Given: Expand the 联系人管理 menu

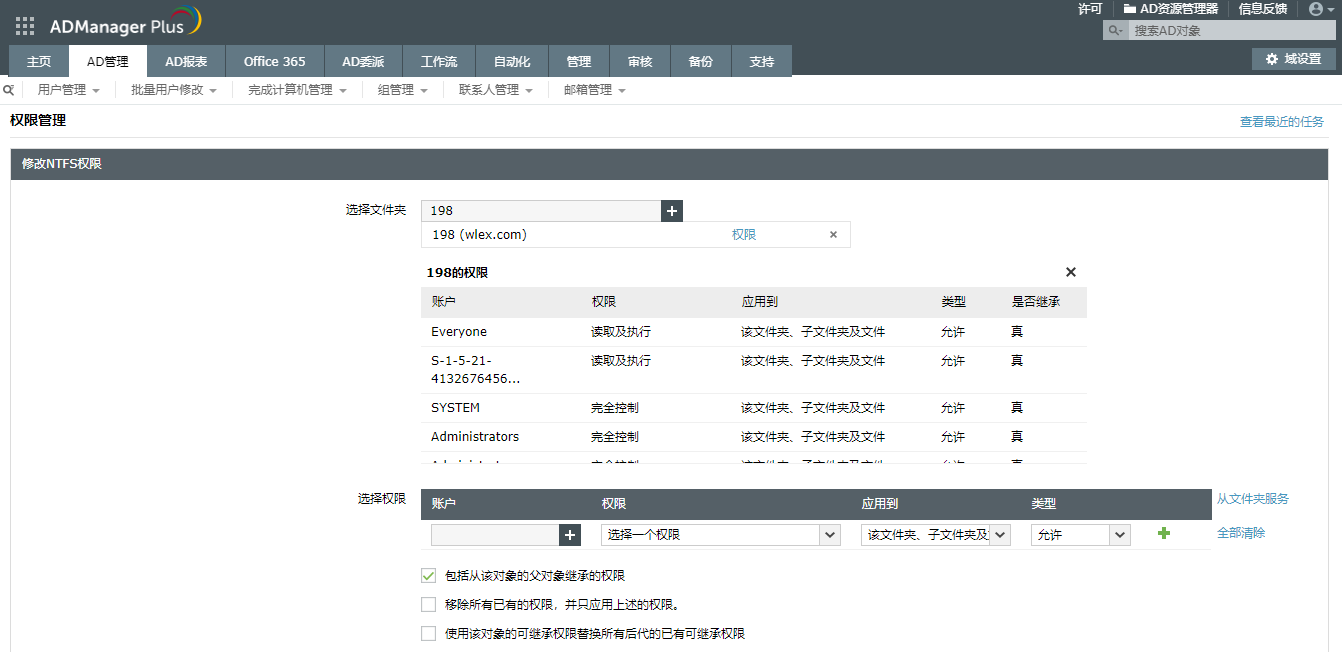Looking at the screenshot, I should point(496,90).
